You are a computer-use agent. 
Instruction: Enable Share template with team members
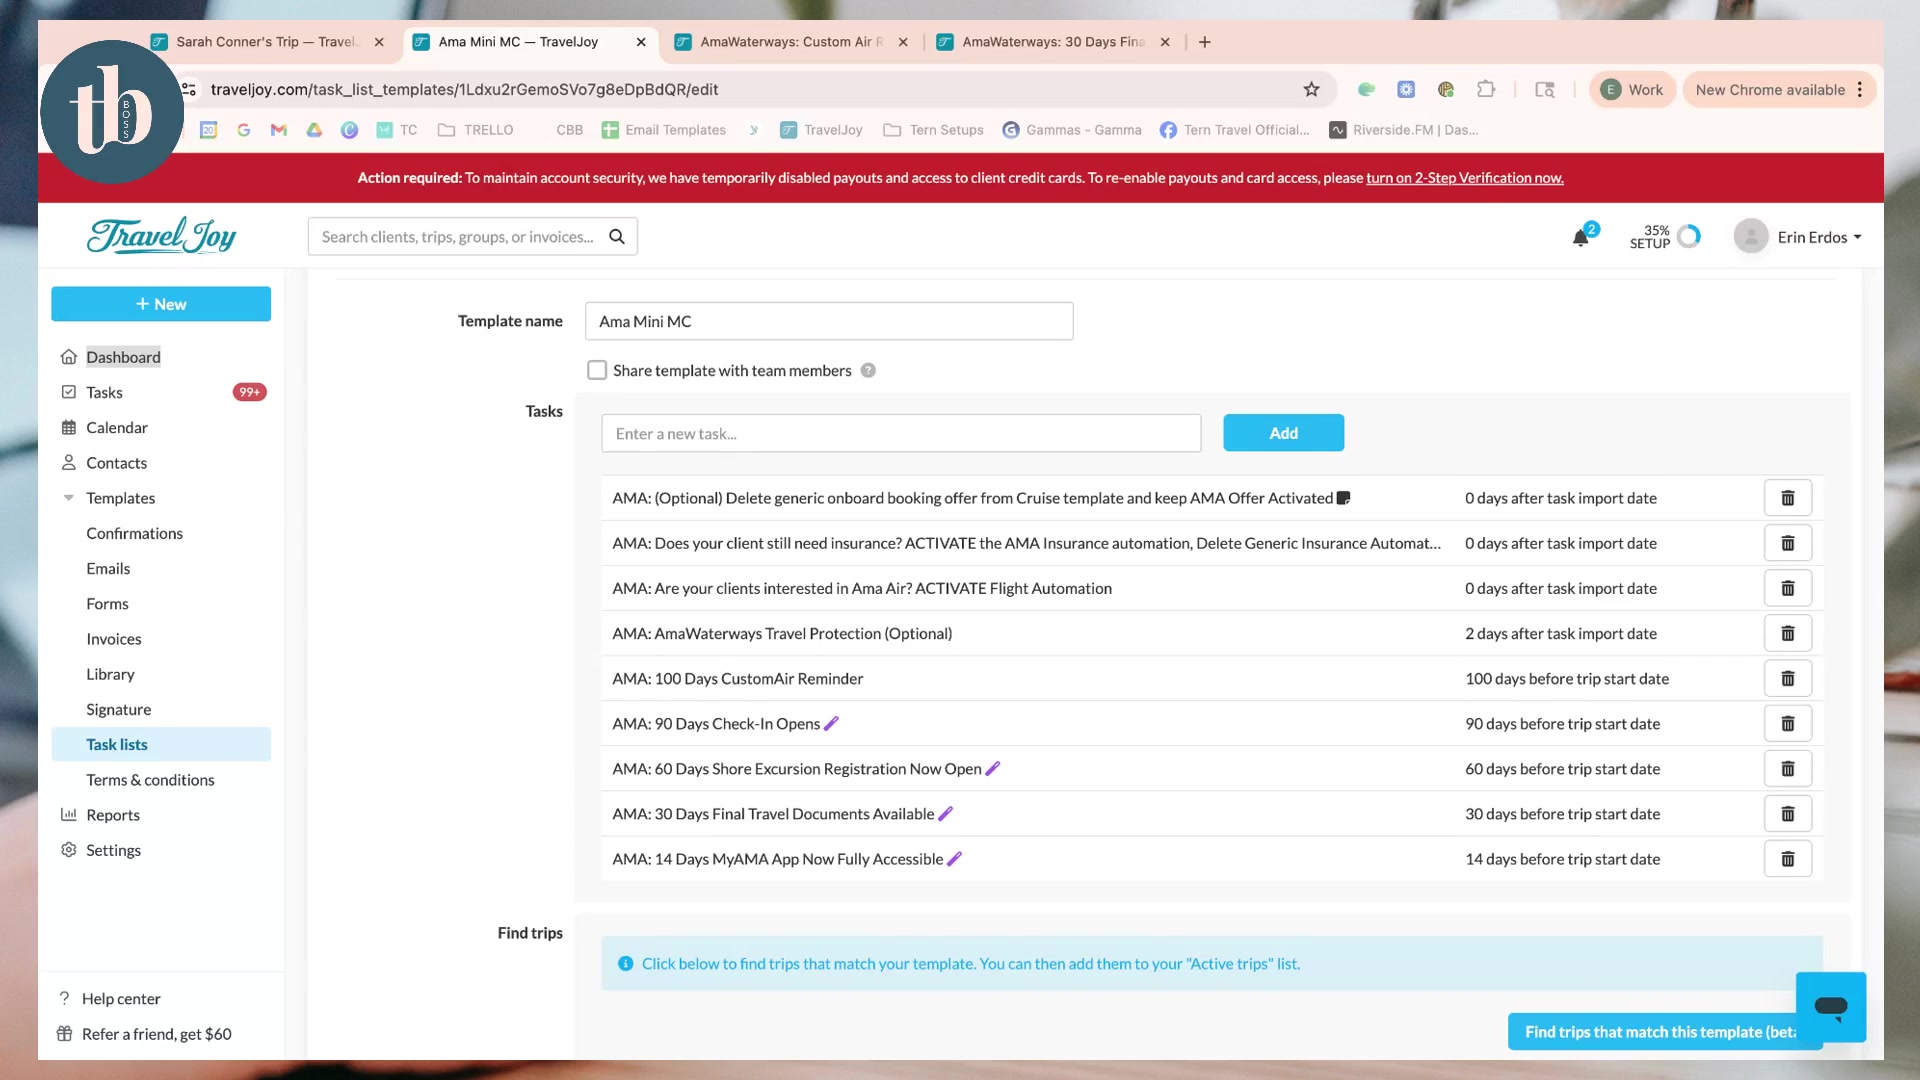point(597,370)
